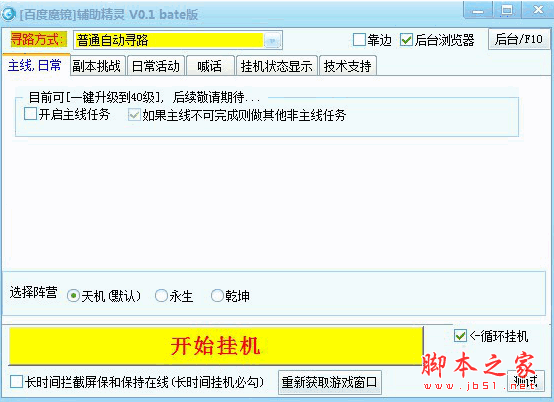Click the yellow 开始挂机 button
The width and height of the screenshot is (554, 402).
pyautogui.click(x=216, y=345)
